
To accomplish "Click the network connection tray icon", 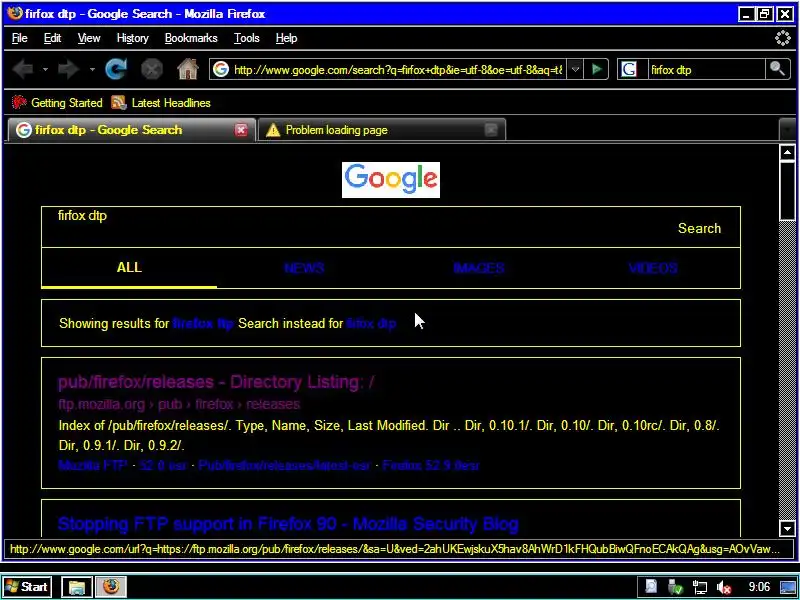I will coord(699,587).
